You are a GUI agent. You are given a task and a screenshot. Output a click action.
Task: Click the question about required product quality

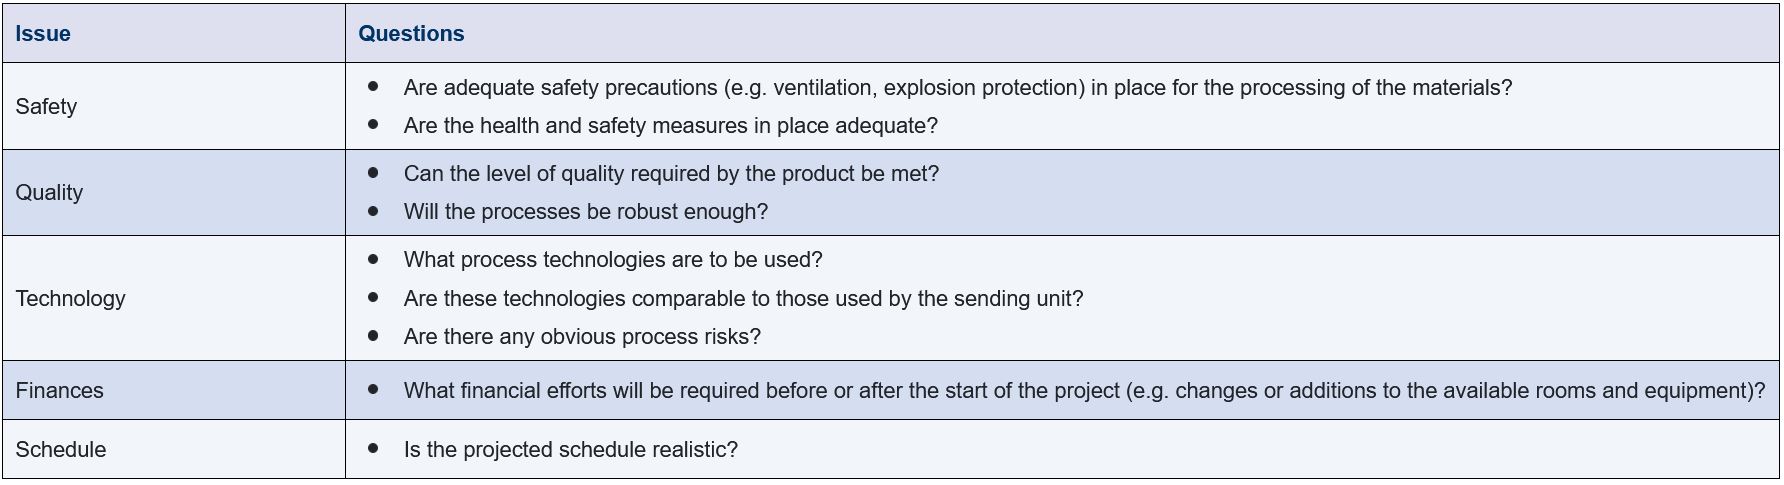click(x=671, y=174)
